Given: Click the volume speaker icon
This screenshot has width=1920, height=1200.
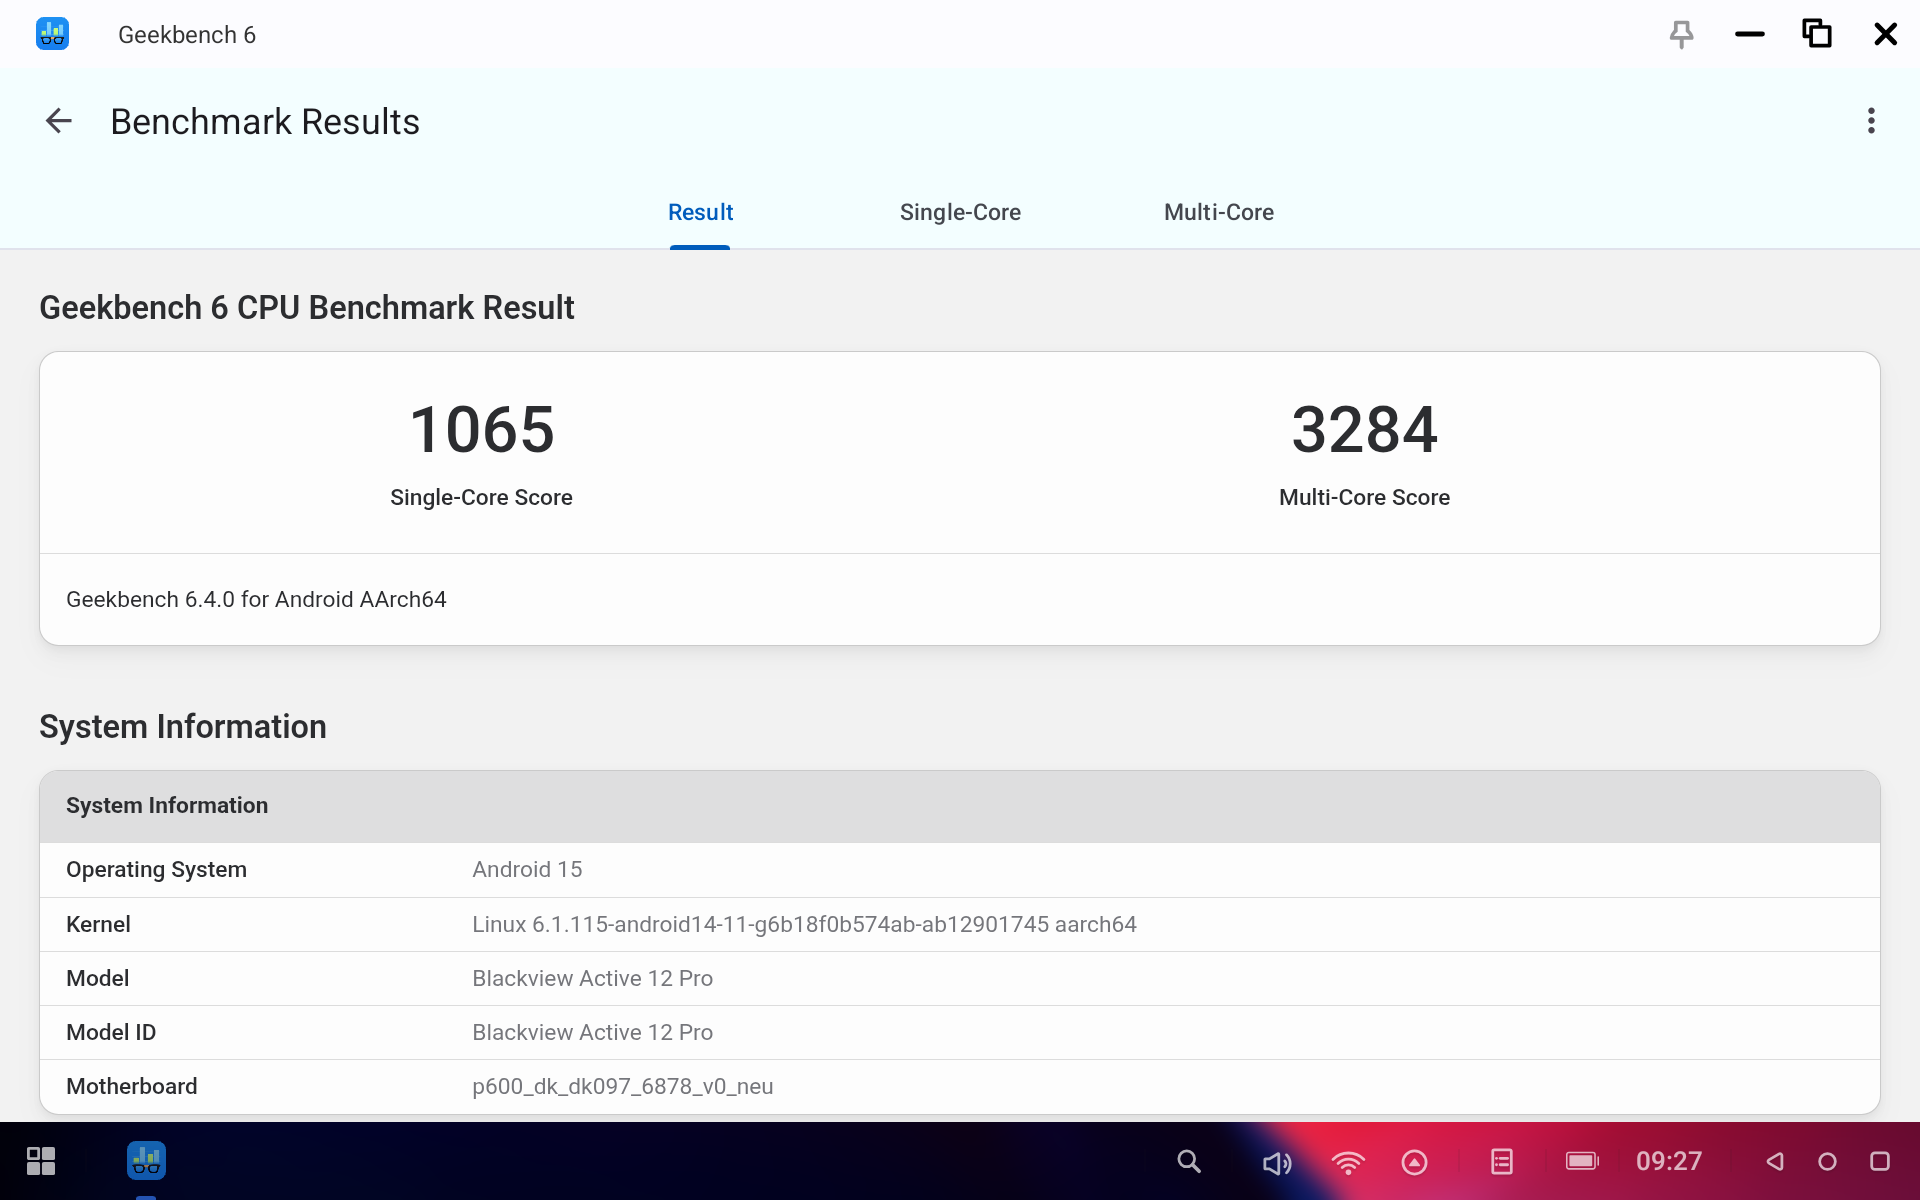Looking at the screenshot, I should pyautogui.click(x=1276, y=1162).
